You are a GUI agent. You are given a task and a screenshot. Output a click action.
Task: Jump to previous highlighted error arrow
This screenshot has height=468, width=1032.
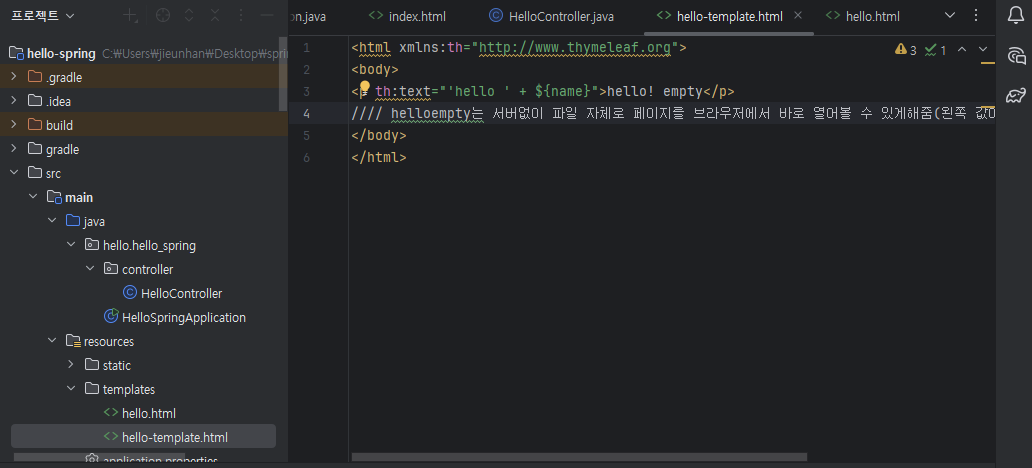(x=962, y=49)
